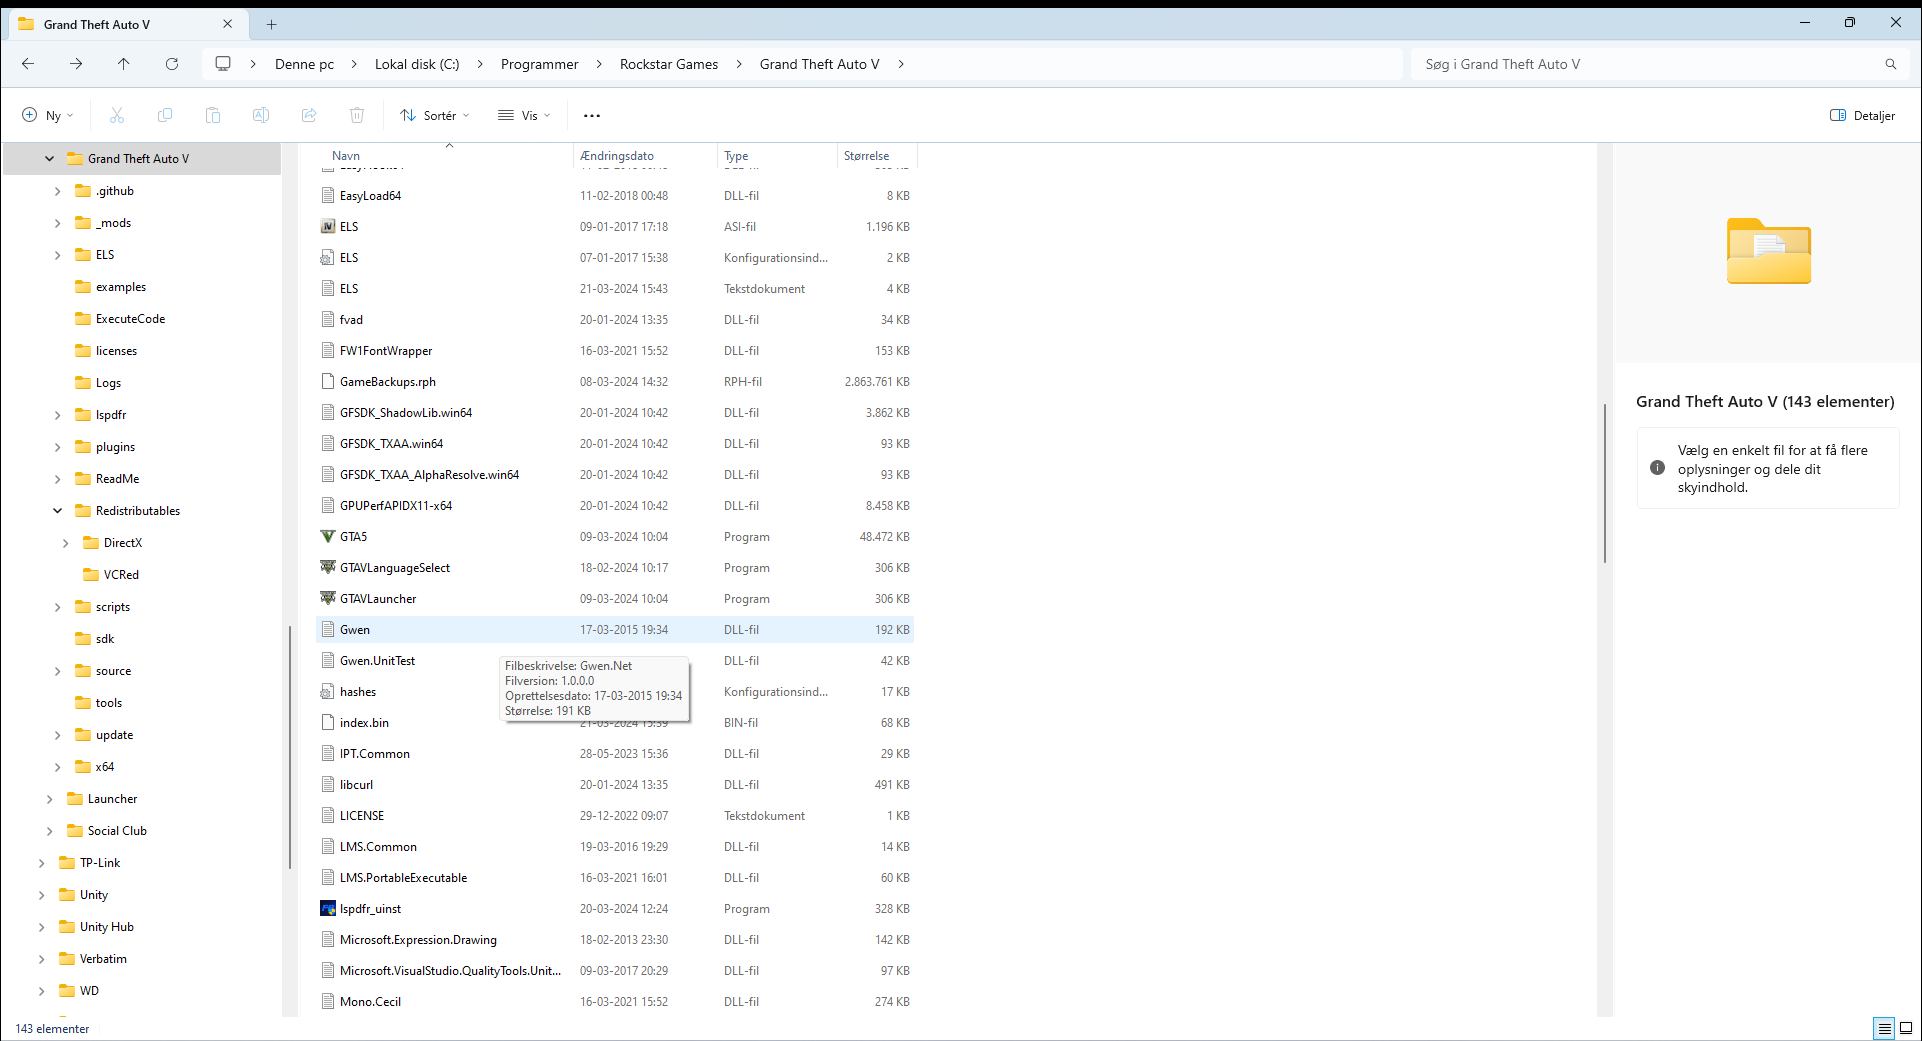1922x1041 pixels.
Task: Go up one folder with up arrow
Action: point(124,64)
